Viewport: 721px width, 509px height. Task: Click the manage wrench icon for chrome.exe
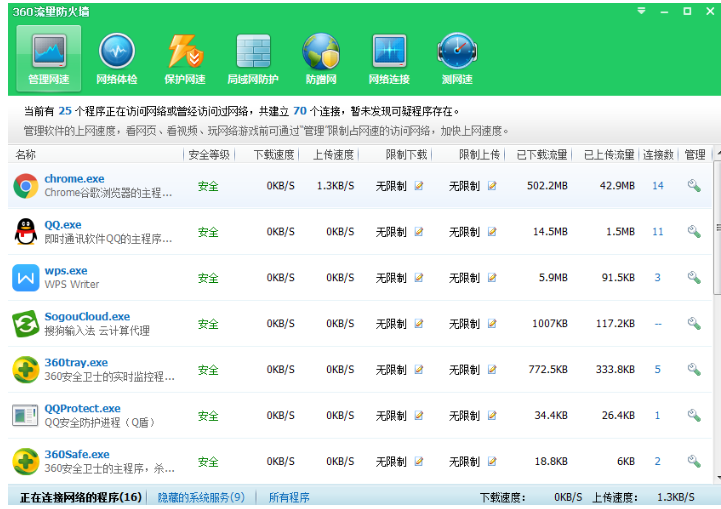[x=694, y=186]
